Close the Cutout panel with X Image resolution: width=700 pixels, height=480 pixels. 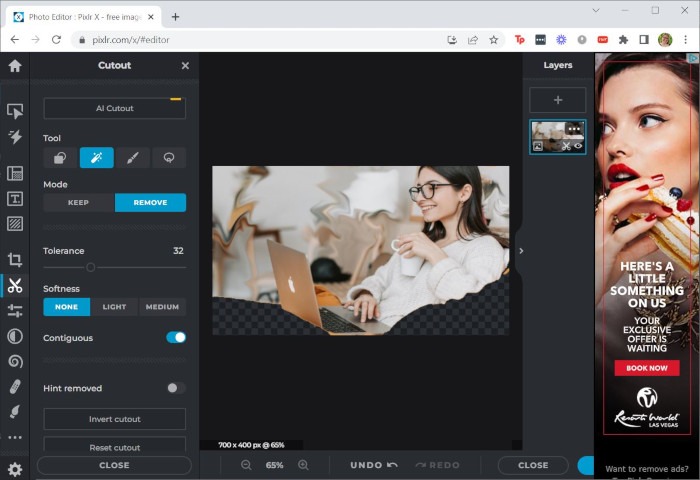click(185, 66)
